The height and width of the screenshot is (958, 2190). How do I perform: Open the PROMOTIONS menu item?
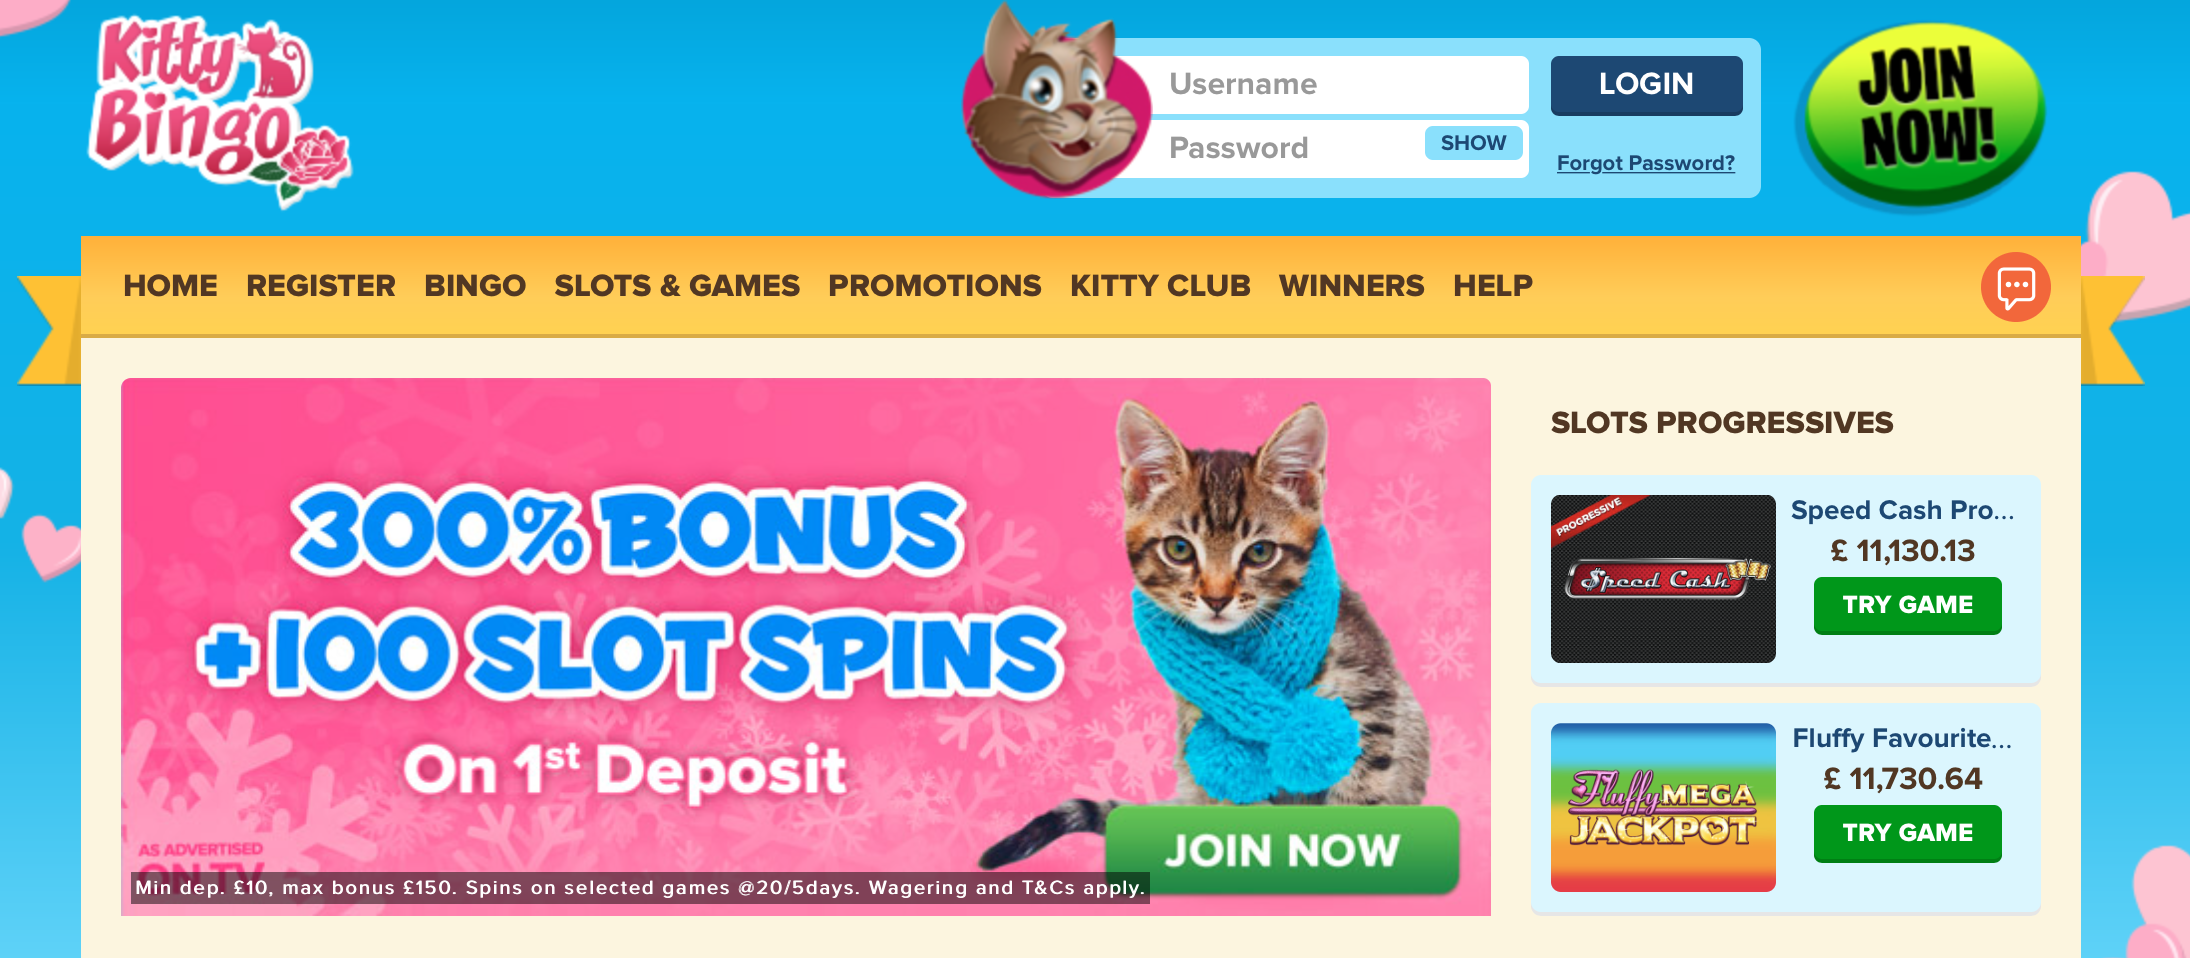(x=935, y=286)
